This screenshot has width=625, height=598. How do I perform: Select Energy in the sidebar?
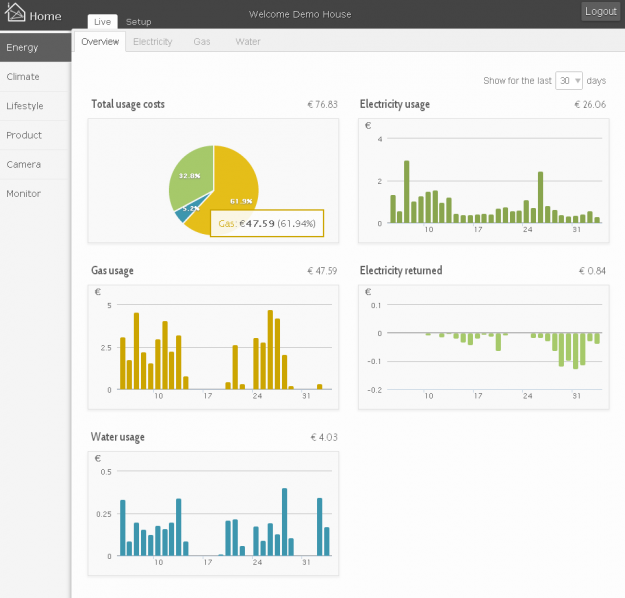point(22,47)
